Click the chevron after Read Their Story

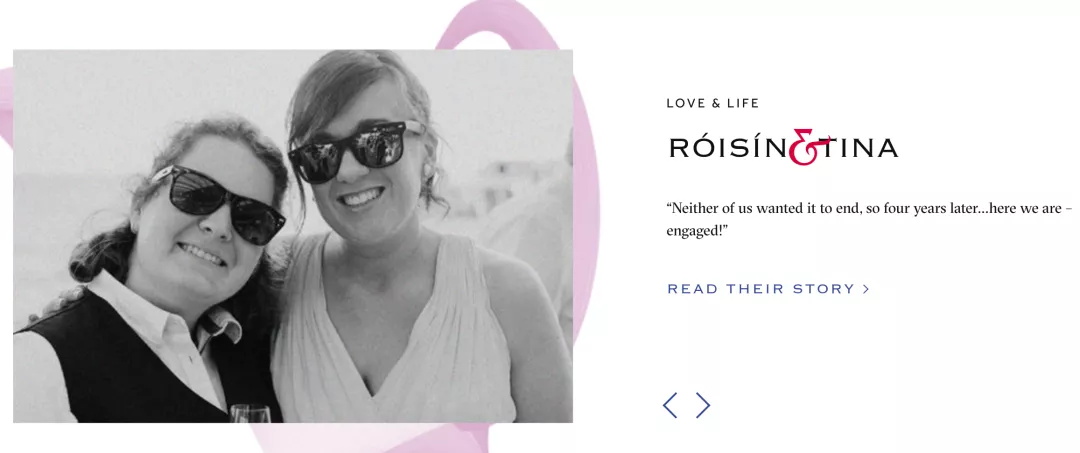click(866, 289)
